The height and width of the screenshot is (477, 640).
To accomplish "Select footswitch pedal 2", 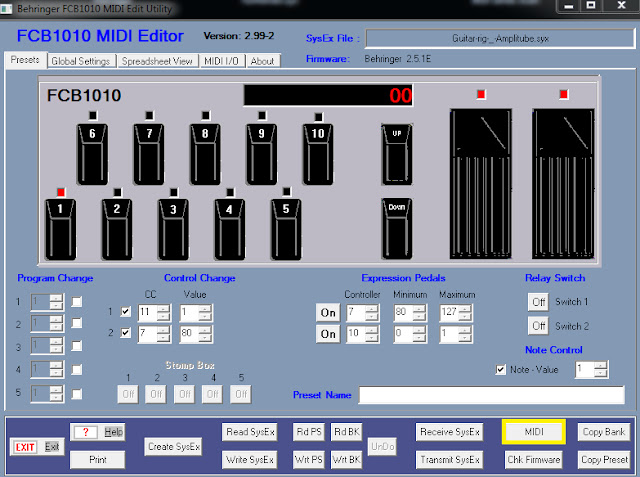I will 117,229.
